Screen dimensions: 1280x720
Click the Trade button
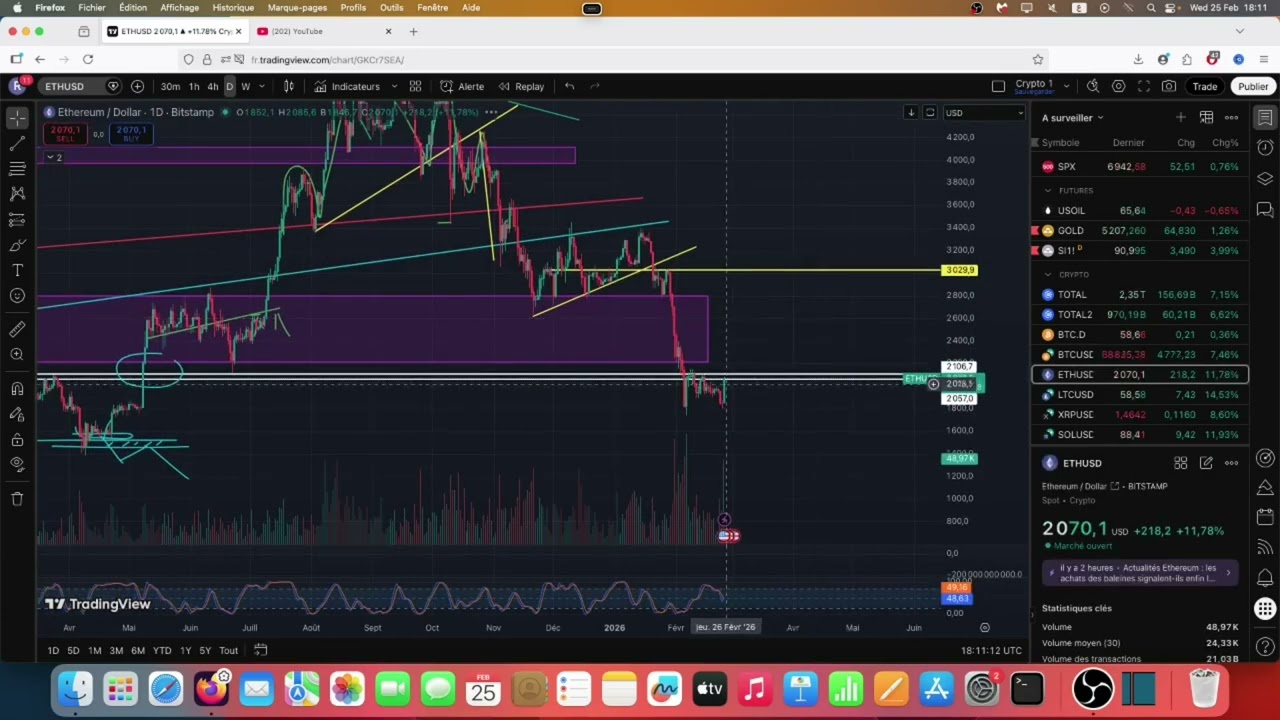(1204, 86)
